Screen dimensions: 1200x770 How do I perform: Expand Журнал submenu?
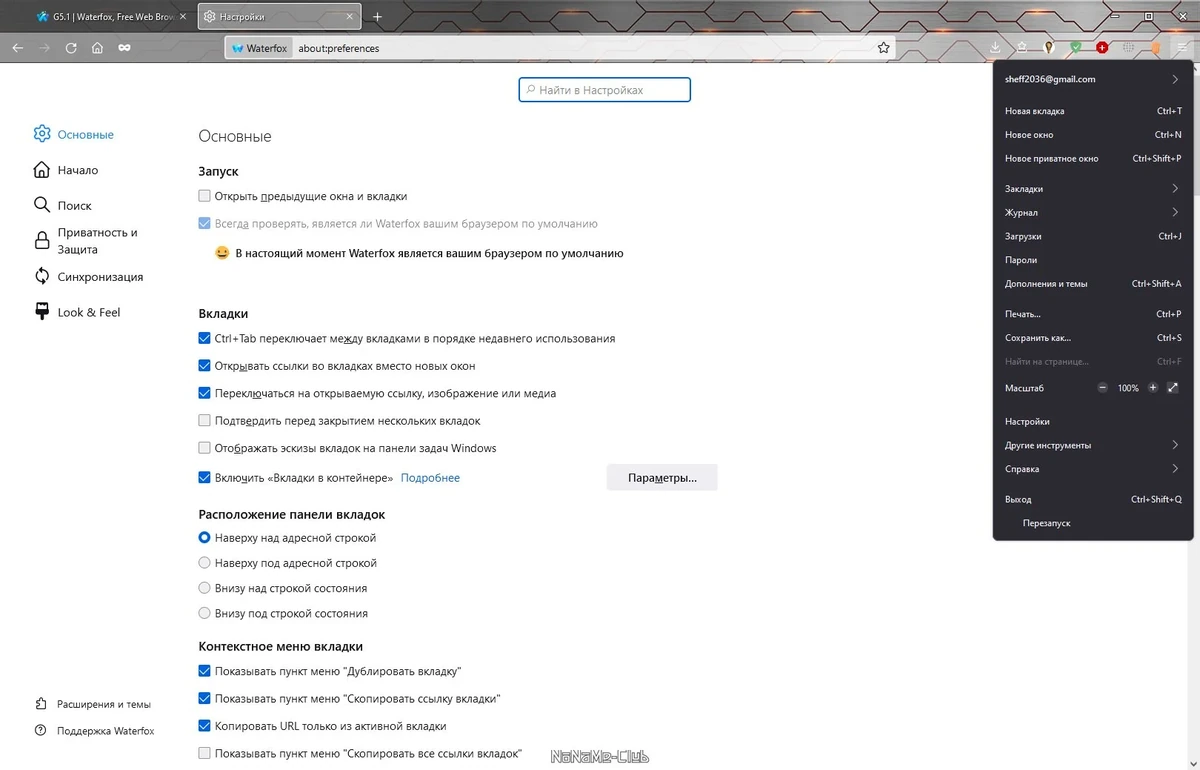pos(1093,212)
